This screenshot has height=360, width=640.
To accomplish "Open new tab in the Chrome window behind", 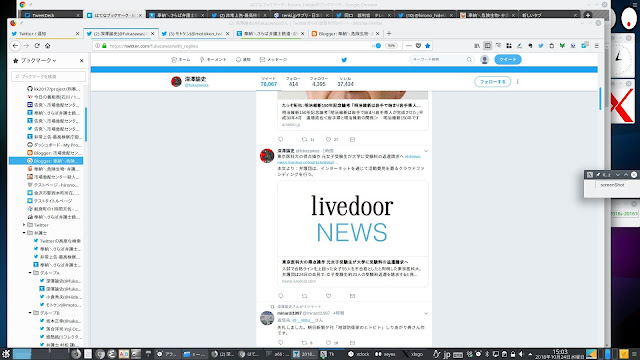I will coord(587,15).
